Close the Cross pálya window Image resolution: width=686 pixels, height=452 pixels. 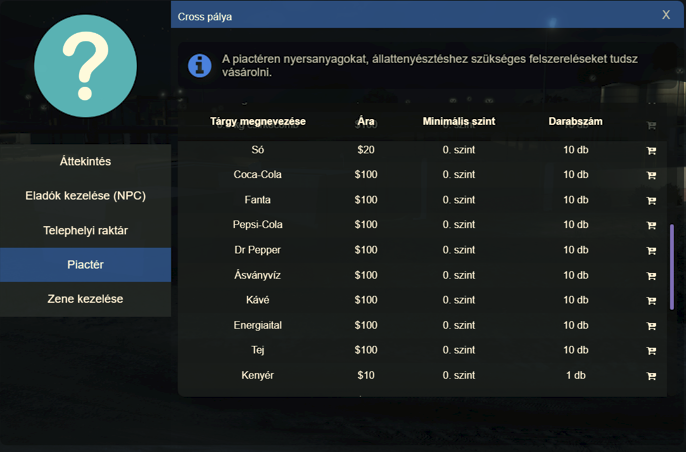click(x=666, y=15)
